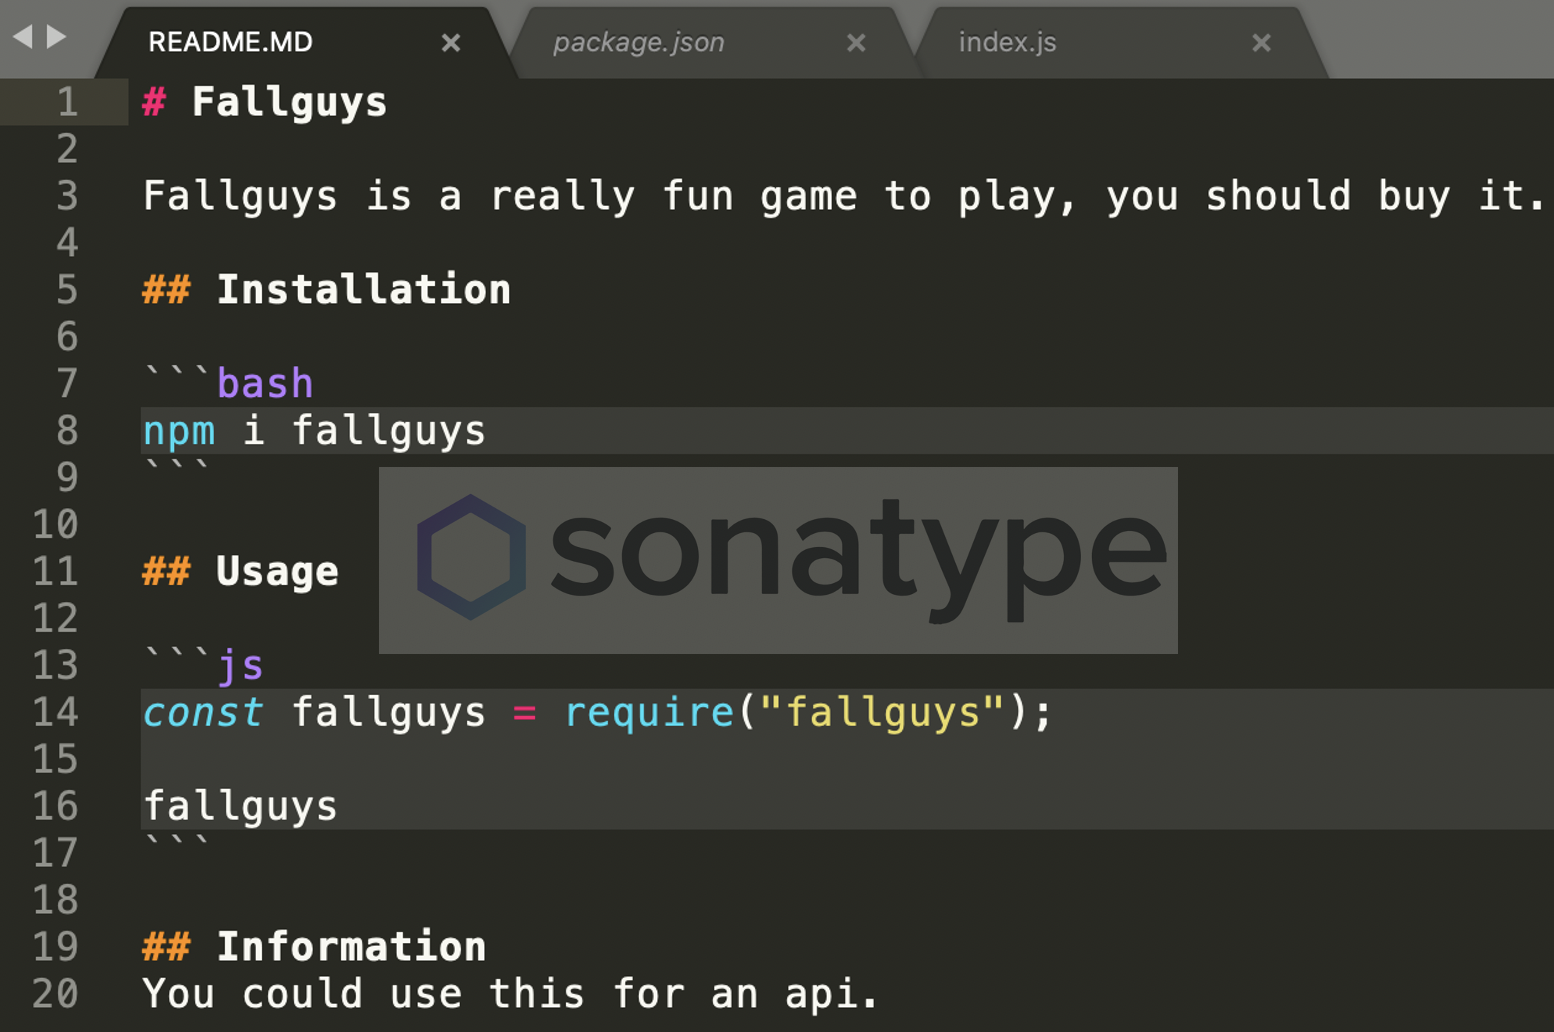The image size is (1554, 1032).
Task: Click the bash language tag on line 7
Action: tap(265, 384)
